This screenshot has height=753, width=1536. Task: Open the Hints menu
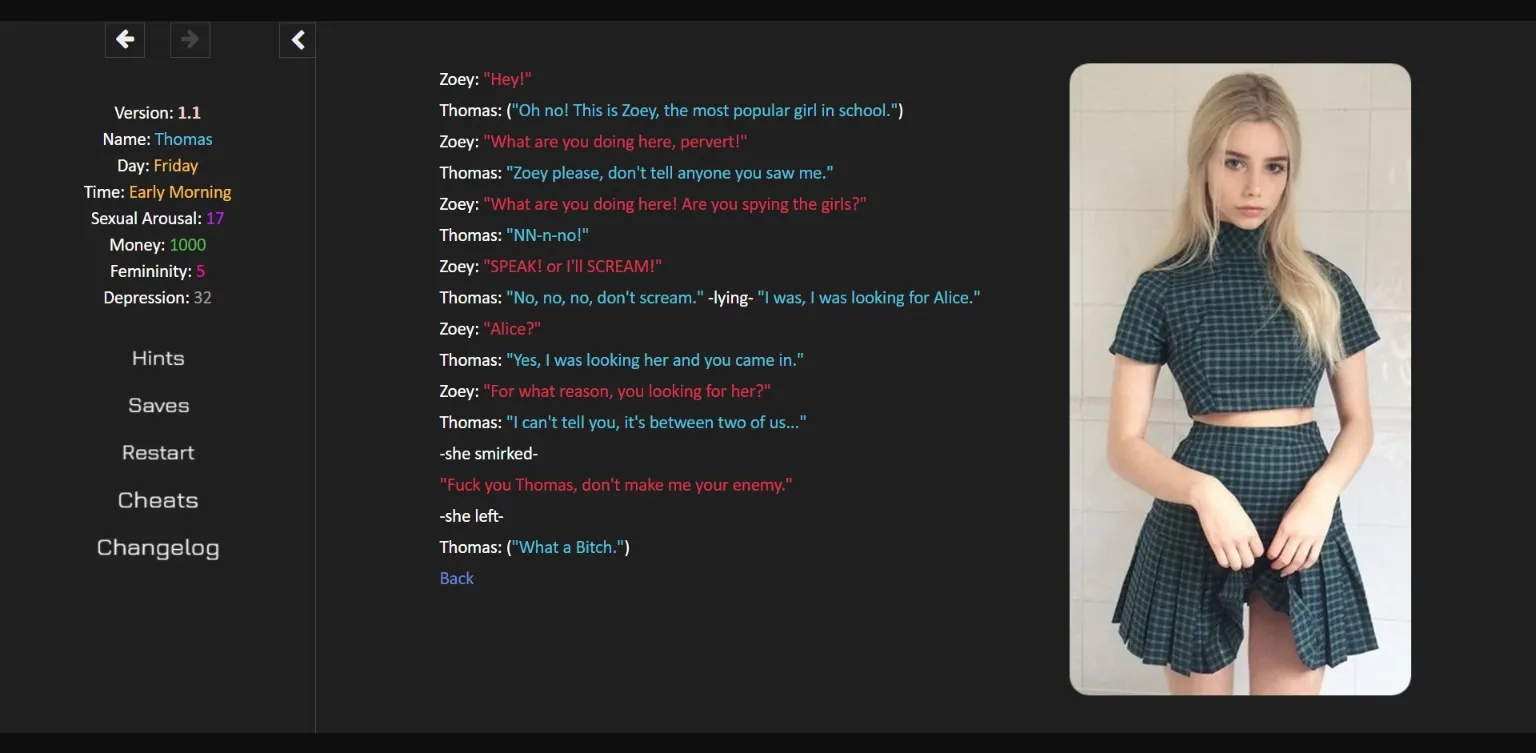click(158, 358)
